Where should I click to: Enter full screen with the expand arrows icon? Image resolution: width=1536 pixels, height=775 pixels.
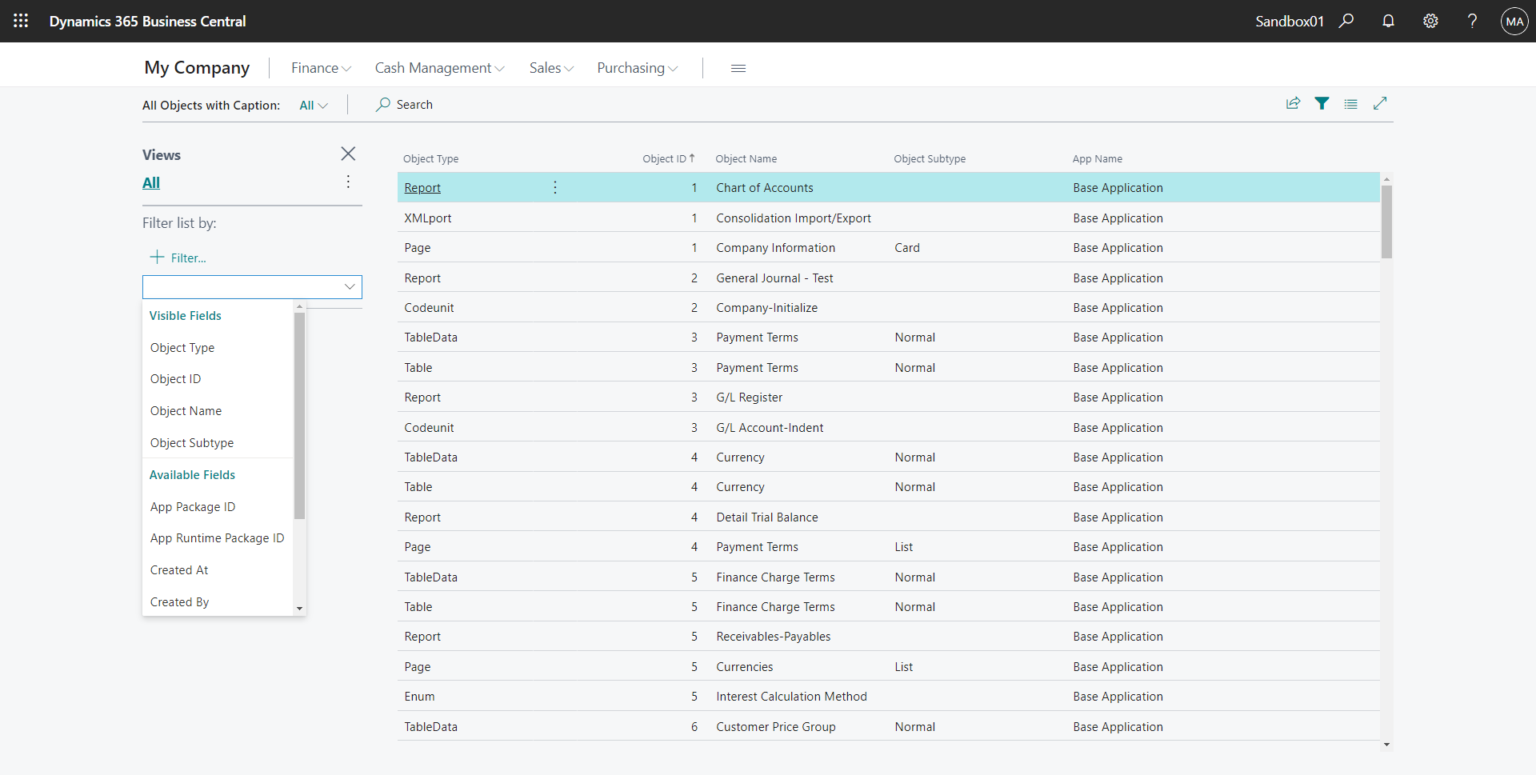click(x=1380, y=103)
